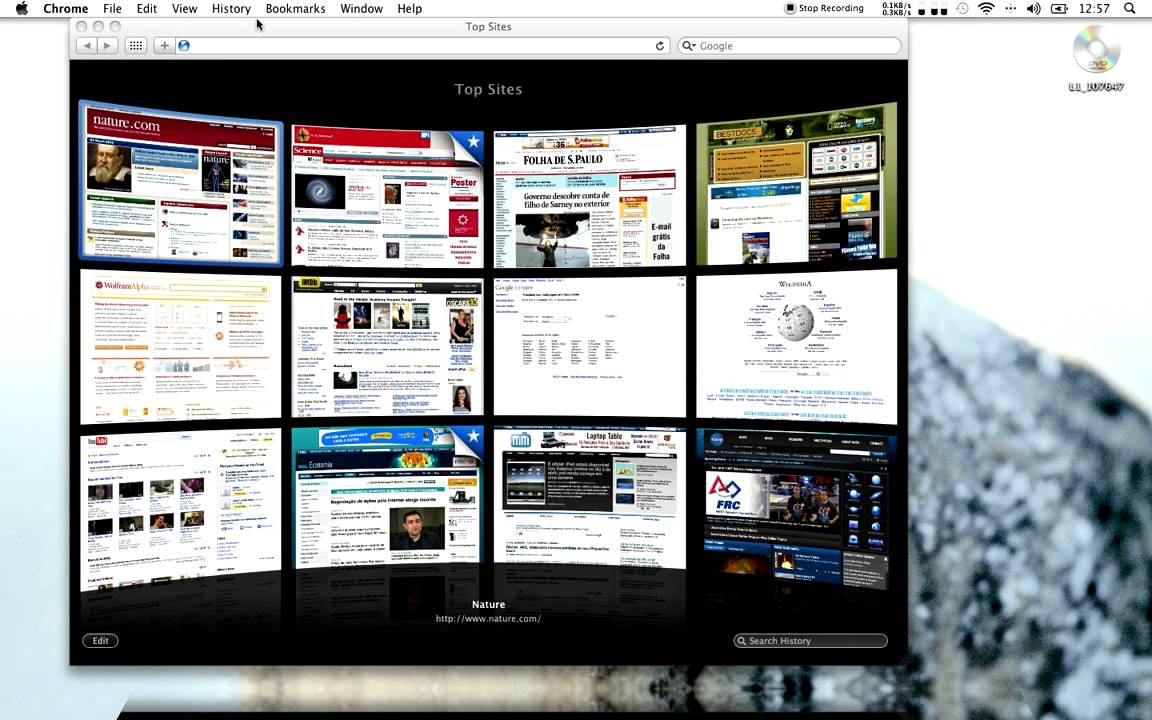
Task: Open the File menu
Action: 112,9
